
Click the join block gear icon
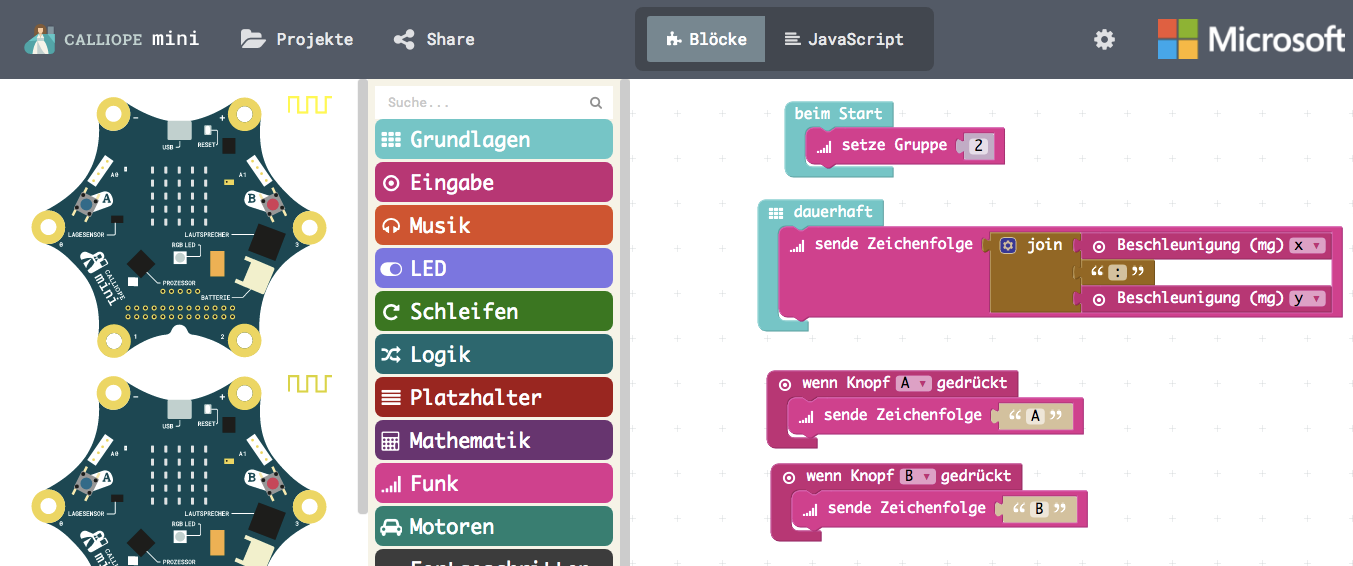click(x=1008, y=245)
